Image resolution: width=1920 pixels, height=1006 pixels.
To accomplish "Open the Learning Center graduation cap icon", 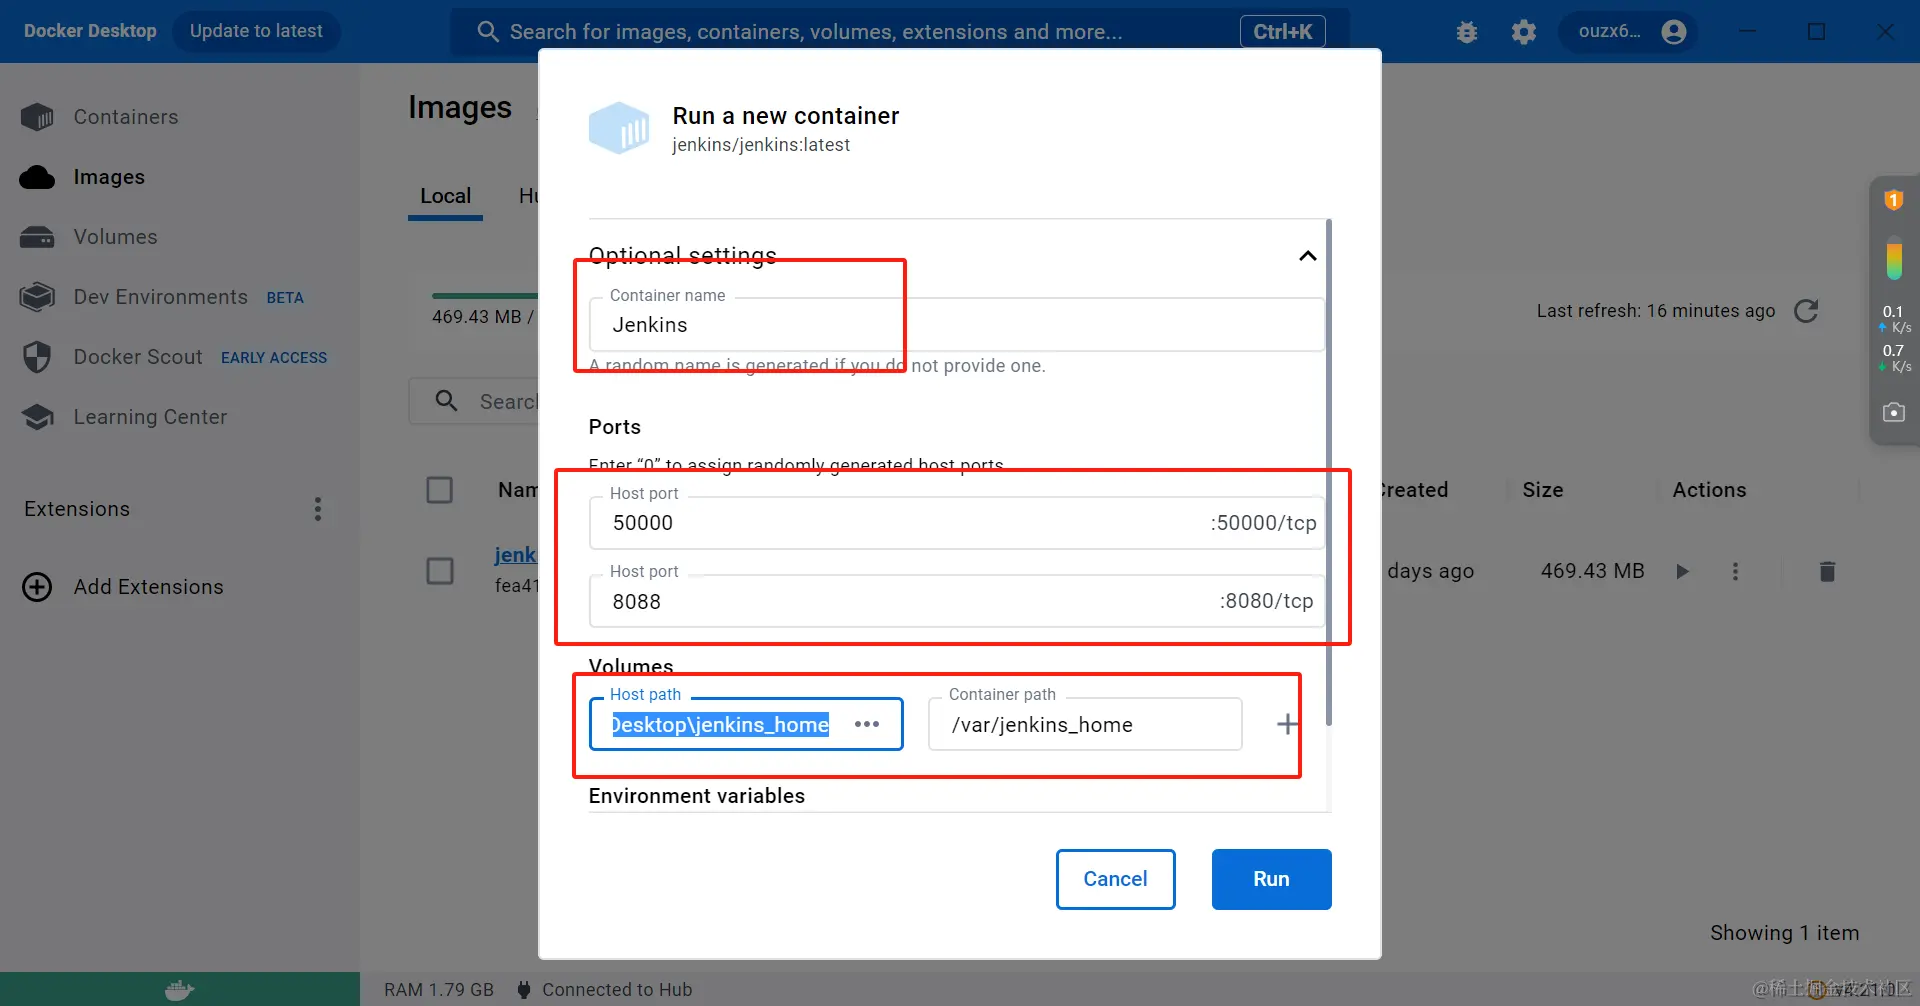I will pos(37,417).
